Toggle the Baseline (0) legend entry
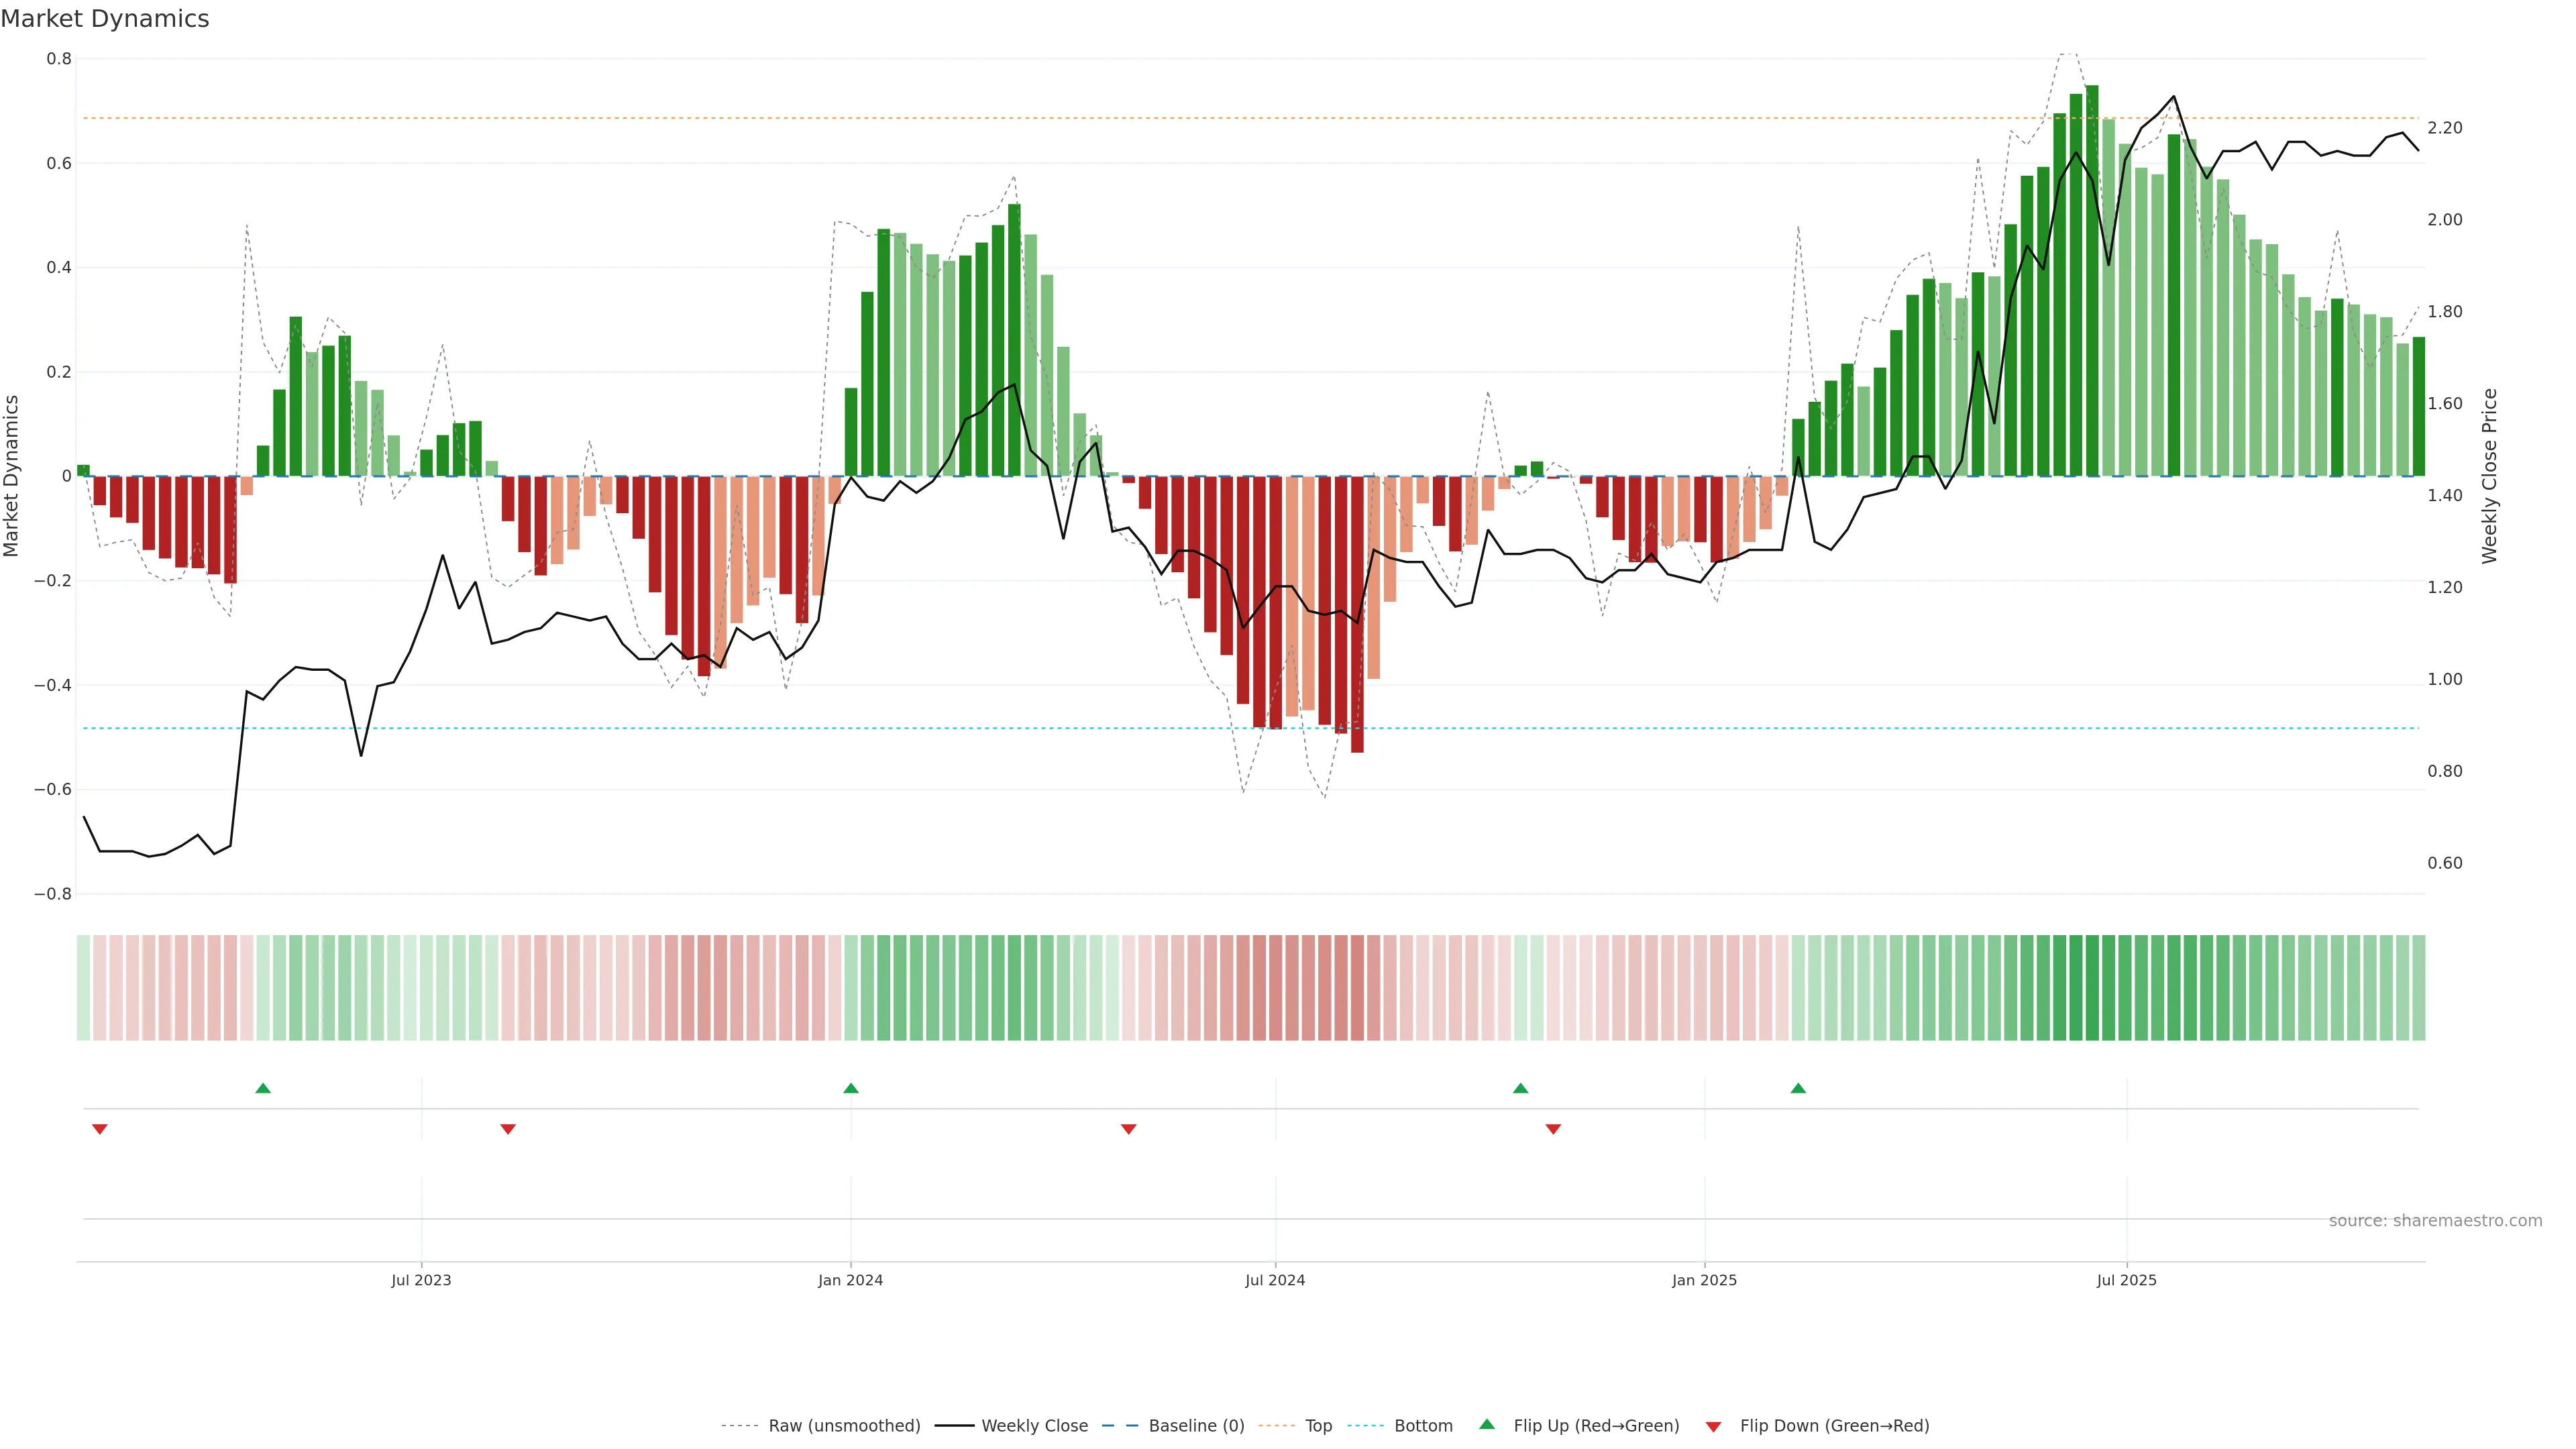Viewport: 2576px width, 1449px height. pyautogui.click(x=1196, y=1426)
